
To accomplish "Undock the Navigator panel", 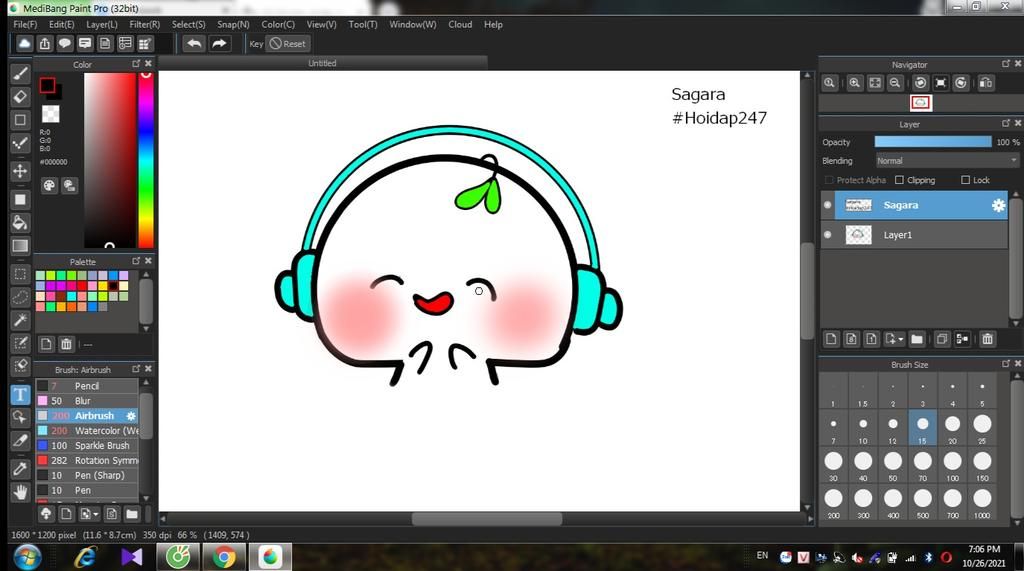I will 1006,63.
